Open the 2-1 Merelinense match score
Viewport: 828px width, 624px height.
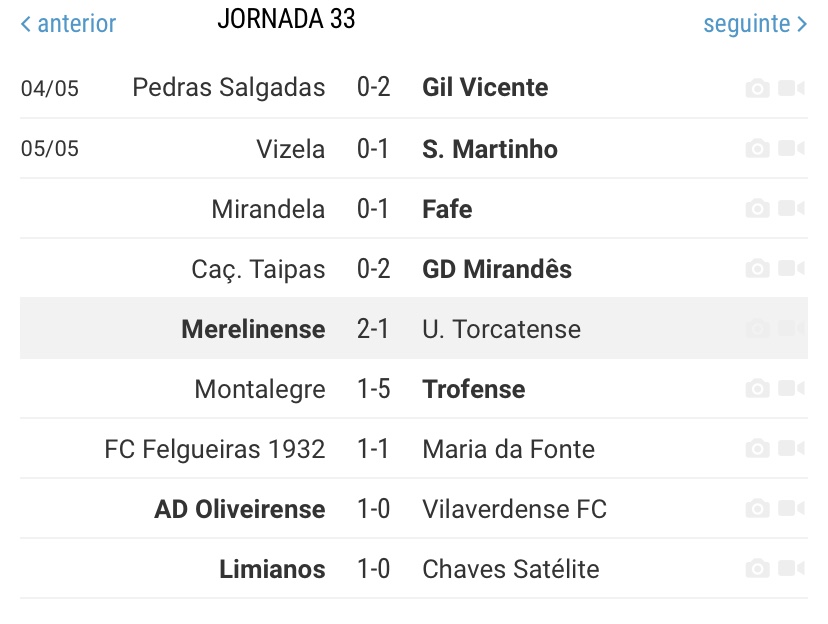point(373,329)
